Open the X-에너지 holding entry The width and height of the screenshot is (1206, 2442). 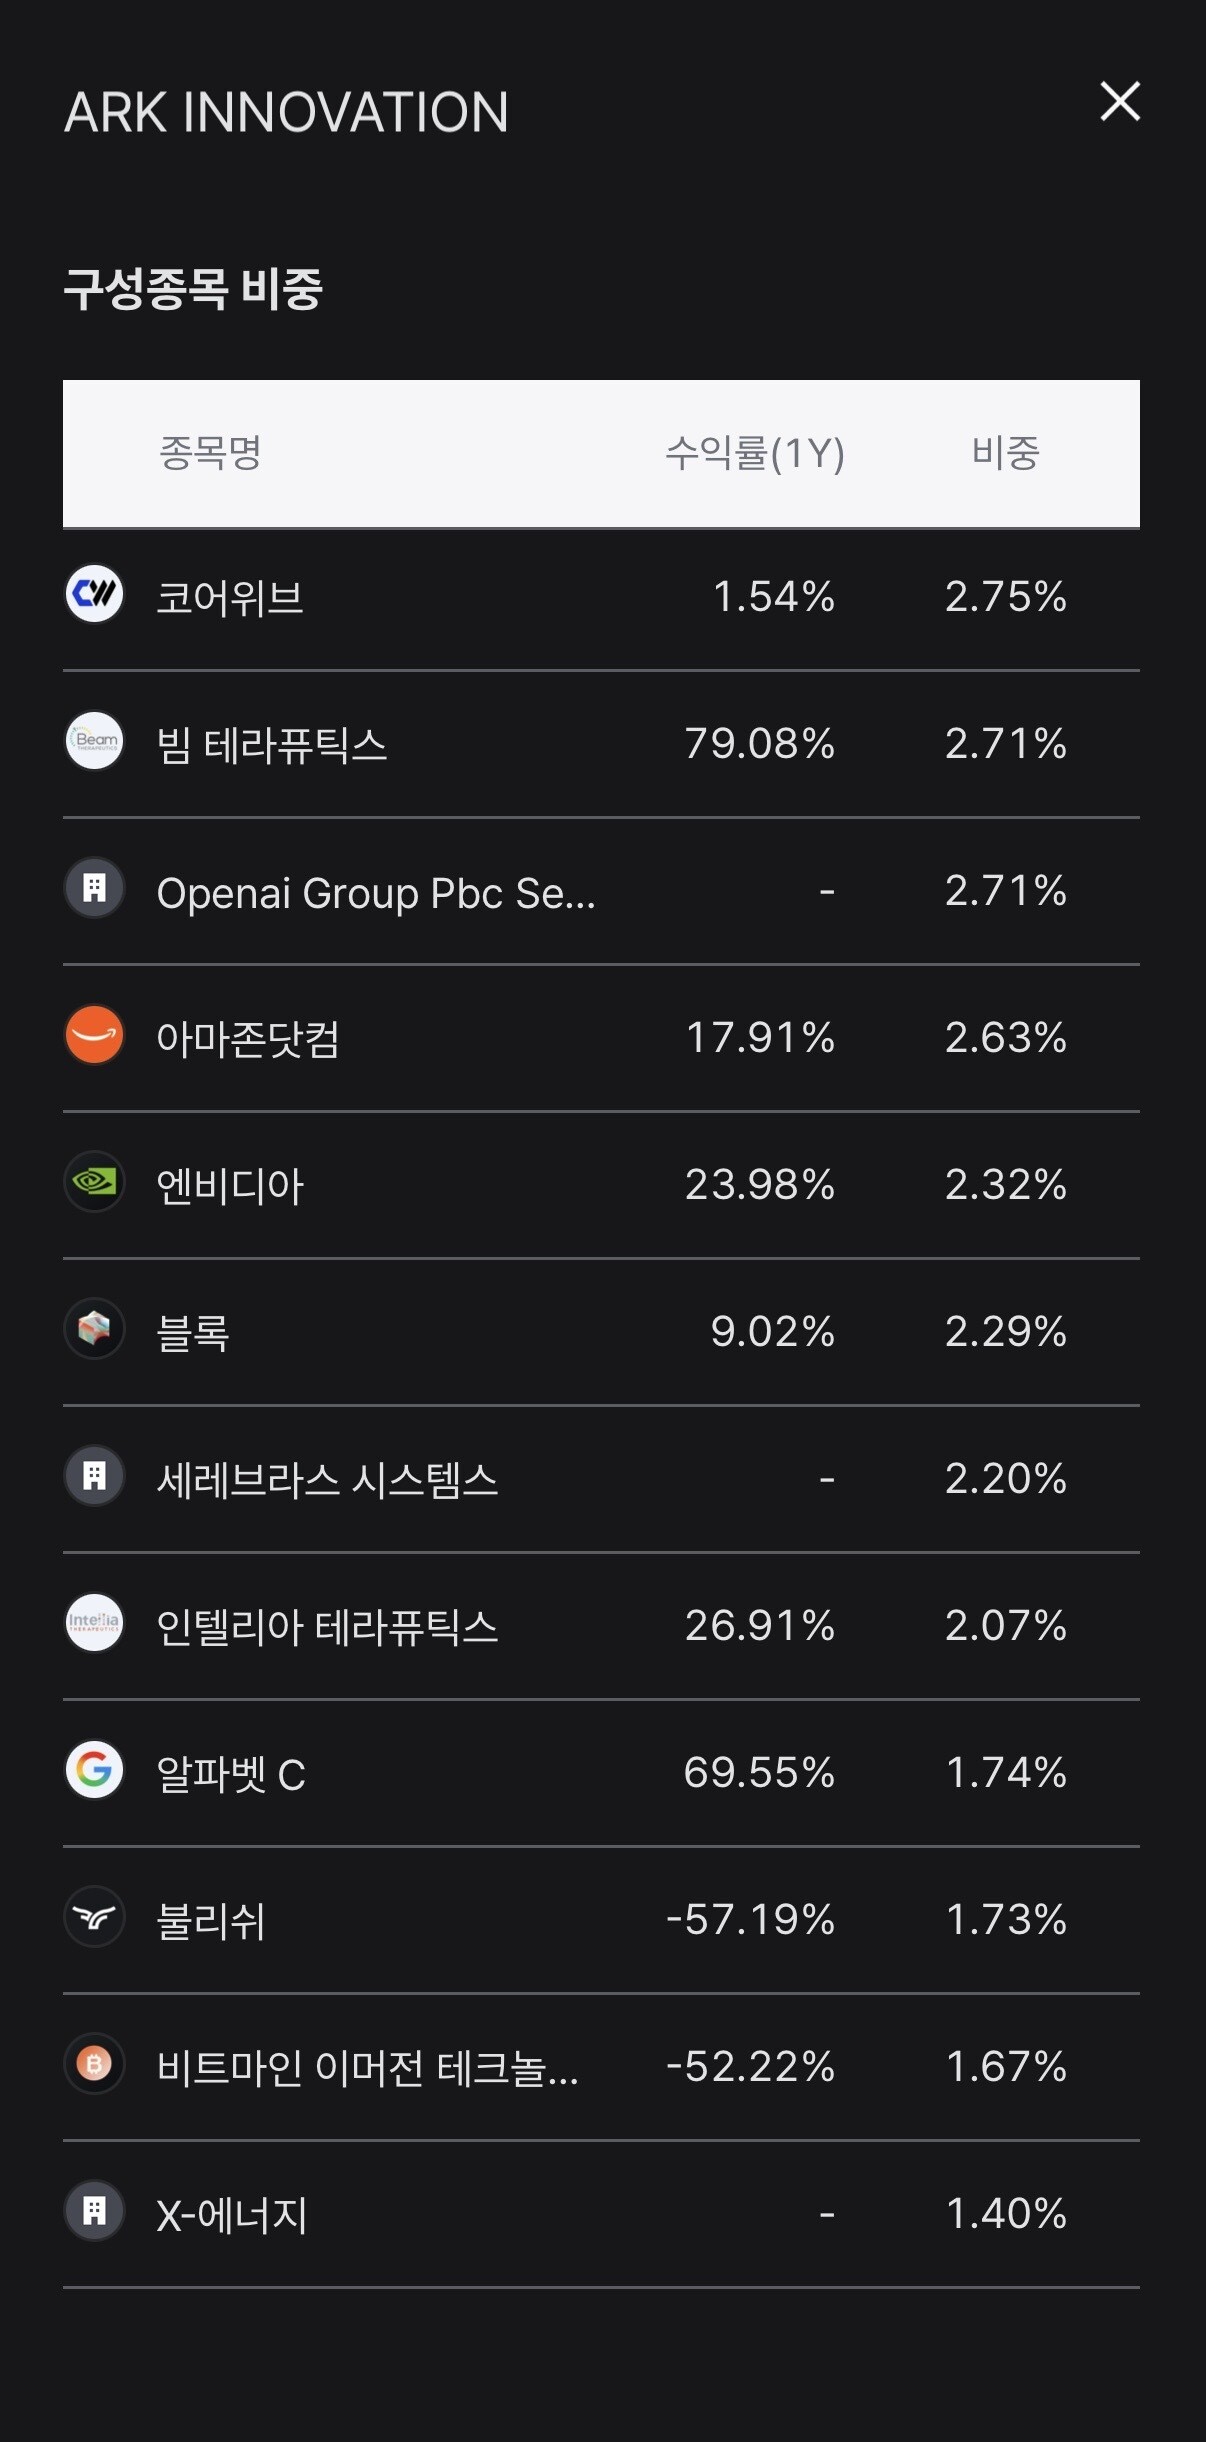(x=601, y=2214)
